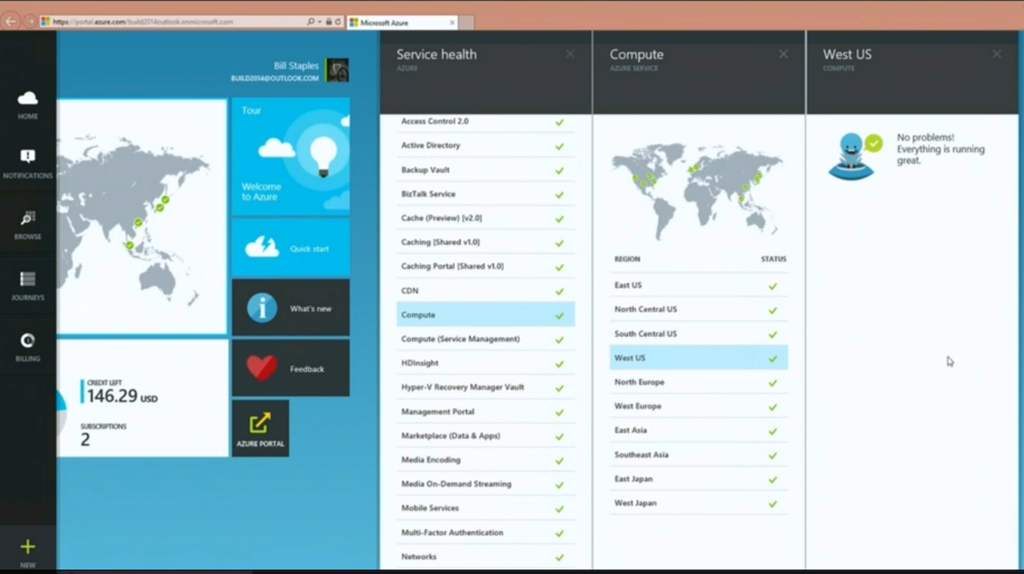This screenshot has height=574, width=1024.
Task: Select Mobile Services row
Action: (485, 508)
